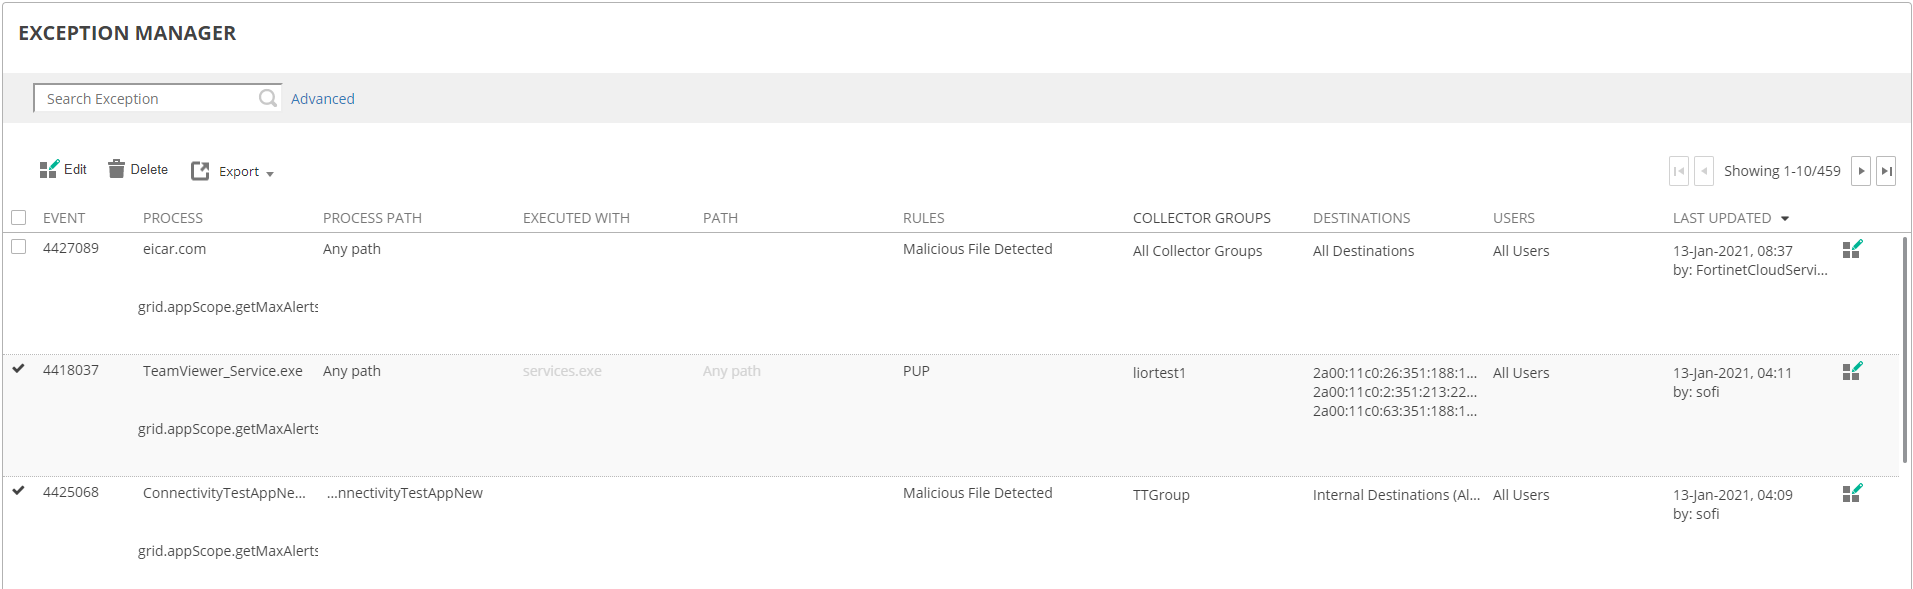Uncheck the TeamViewer_Service.exe row

click(x=19, y=369)
